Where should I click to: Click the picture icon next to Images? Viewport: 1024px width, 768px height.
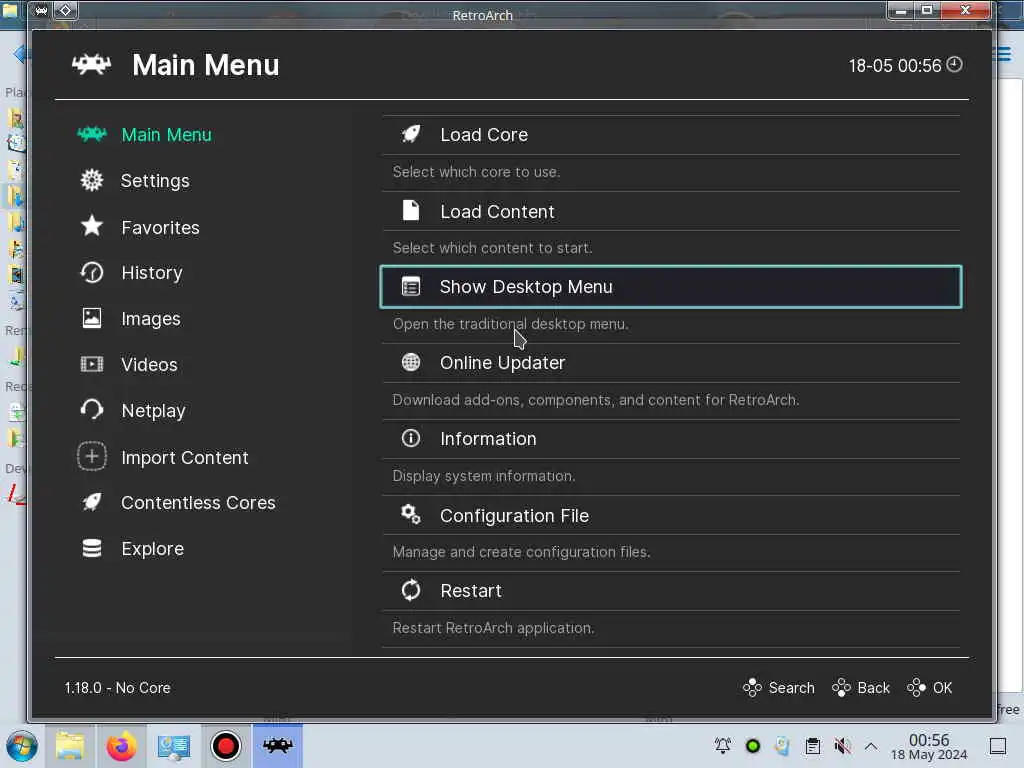[92, 318]
